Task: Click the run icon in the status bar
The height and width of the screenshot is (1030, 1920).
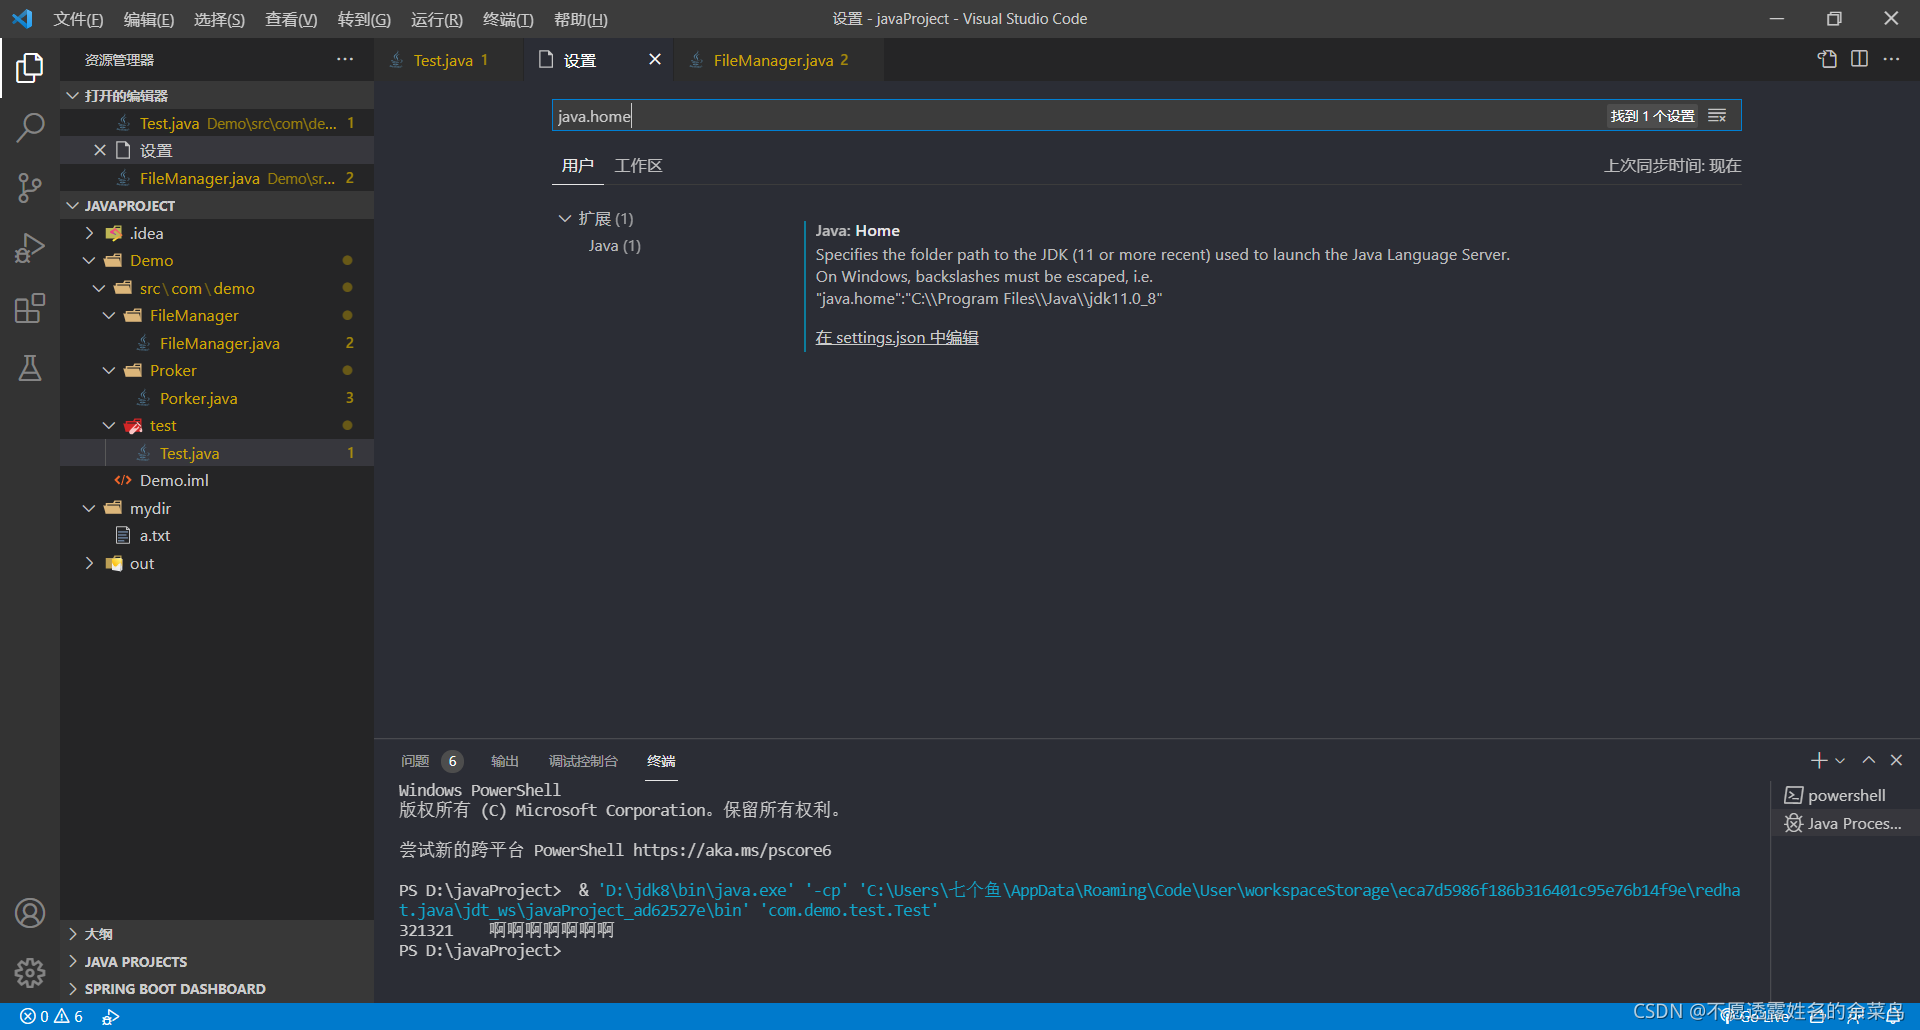Action: 111,1016
